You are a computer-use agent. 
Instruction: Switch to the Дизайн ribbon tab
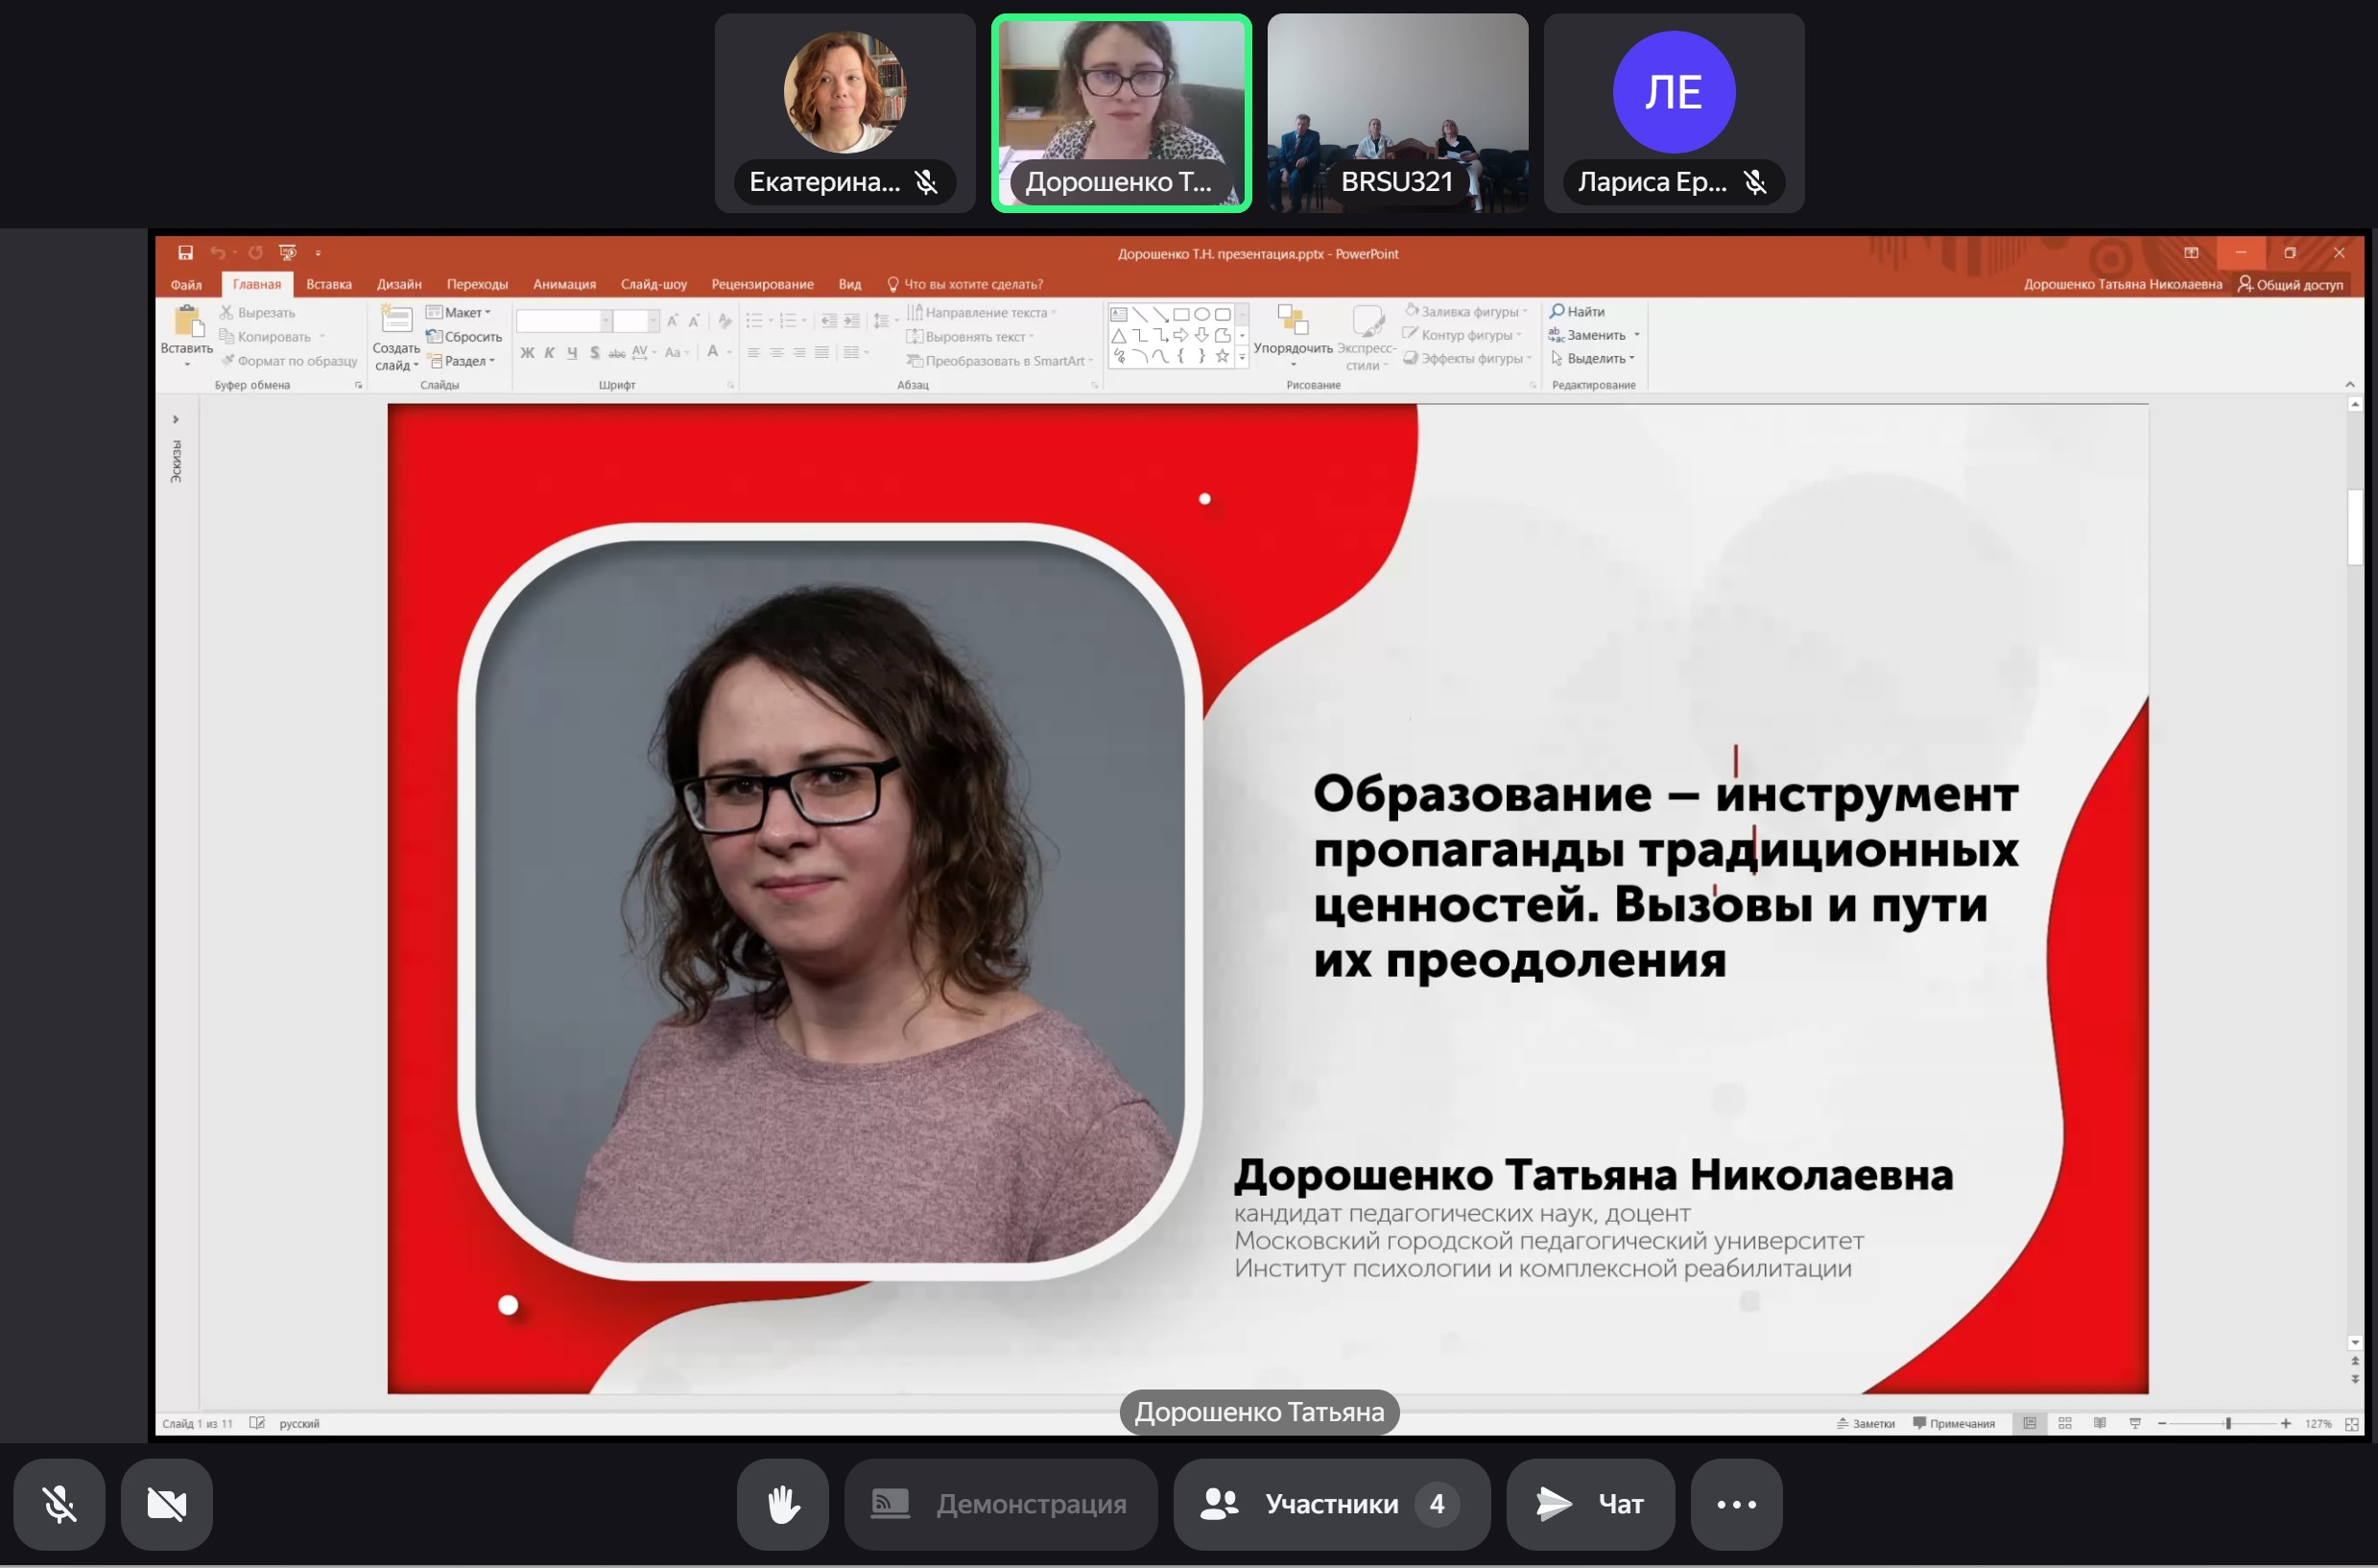tap(399, 284)
